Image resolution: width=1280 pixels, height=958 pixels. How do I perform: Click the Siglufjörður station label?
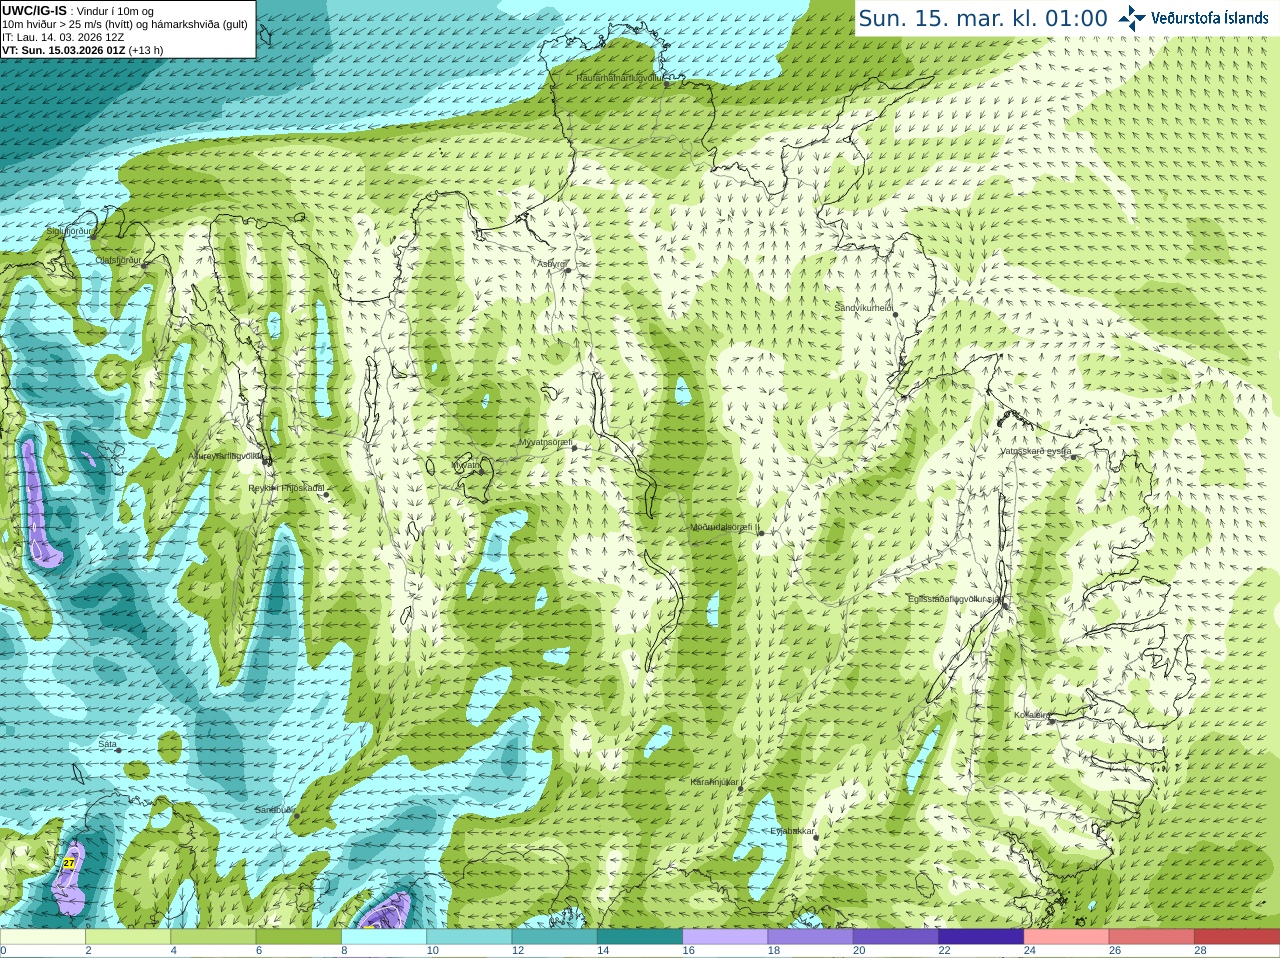click(x=70, y=231)
